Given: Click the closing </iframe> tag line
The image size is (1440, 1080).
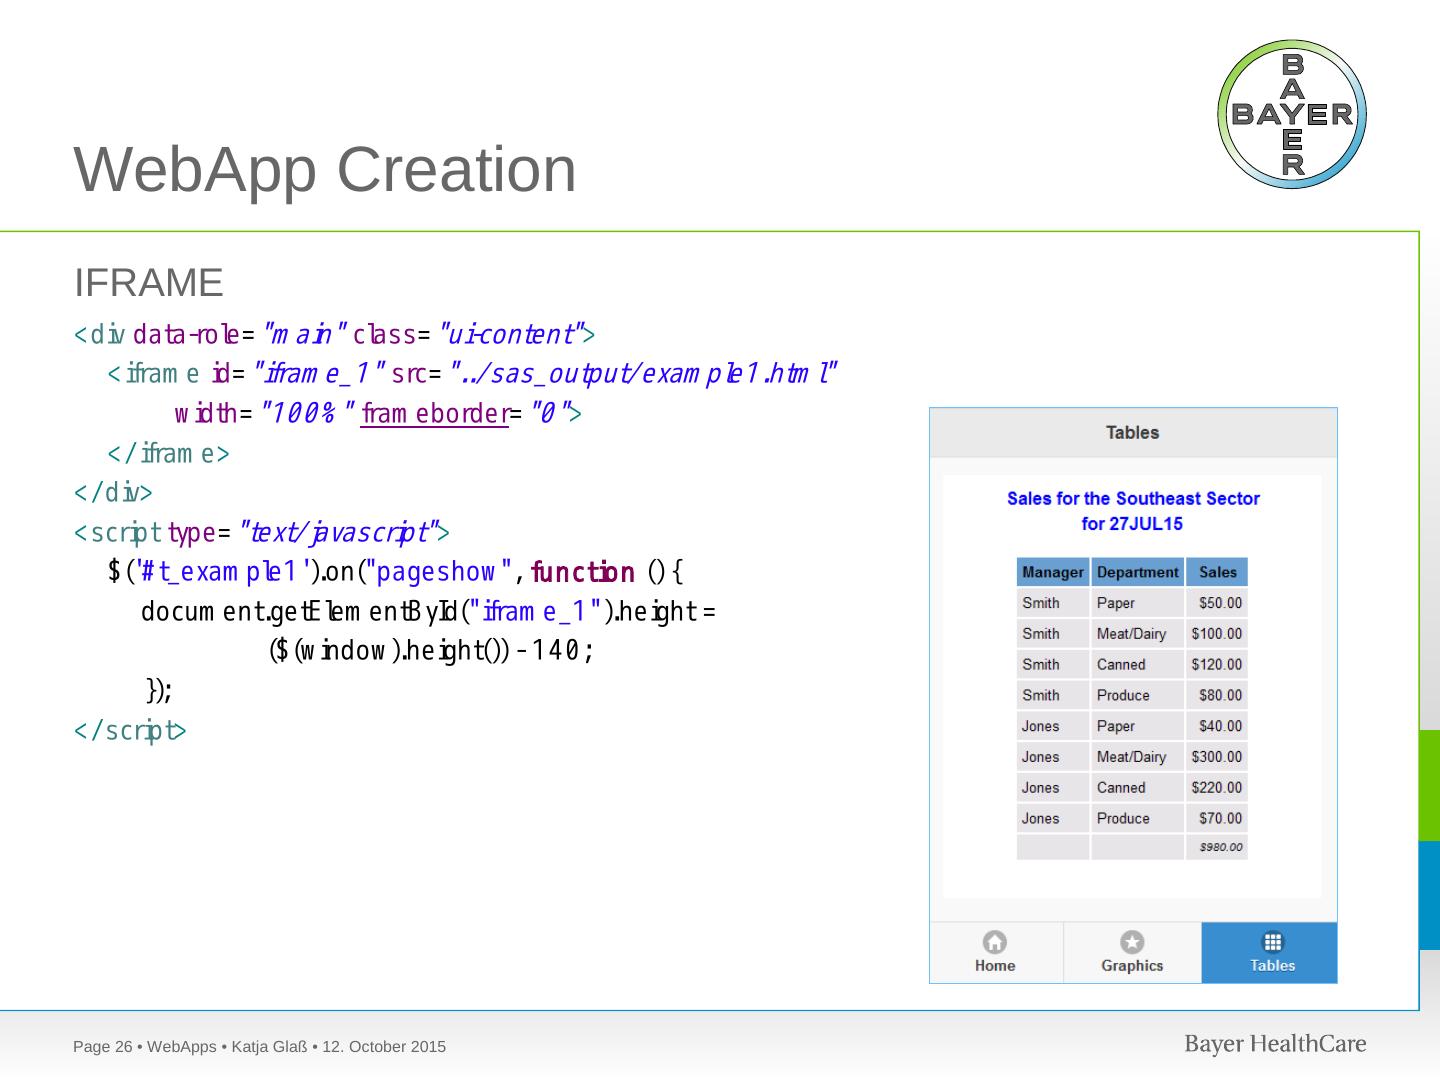Looking at the screenshot, I should [168, 454].
